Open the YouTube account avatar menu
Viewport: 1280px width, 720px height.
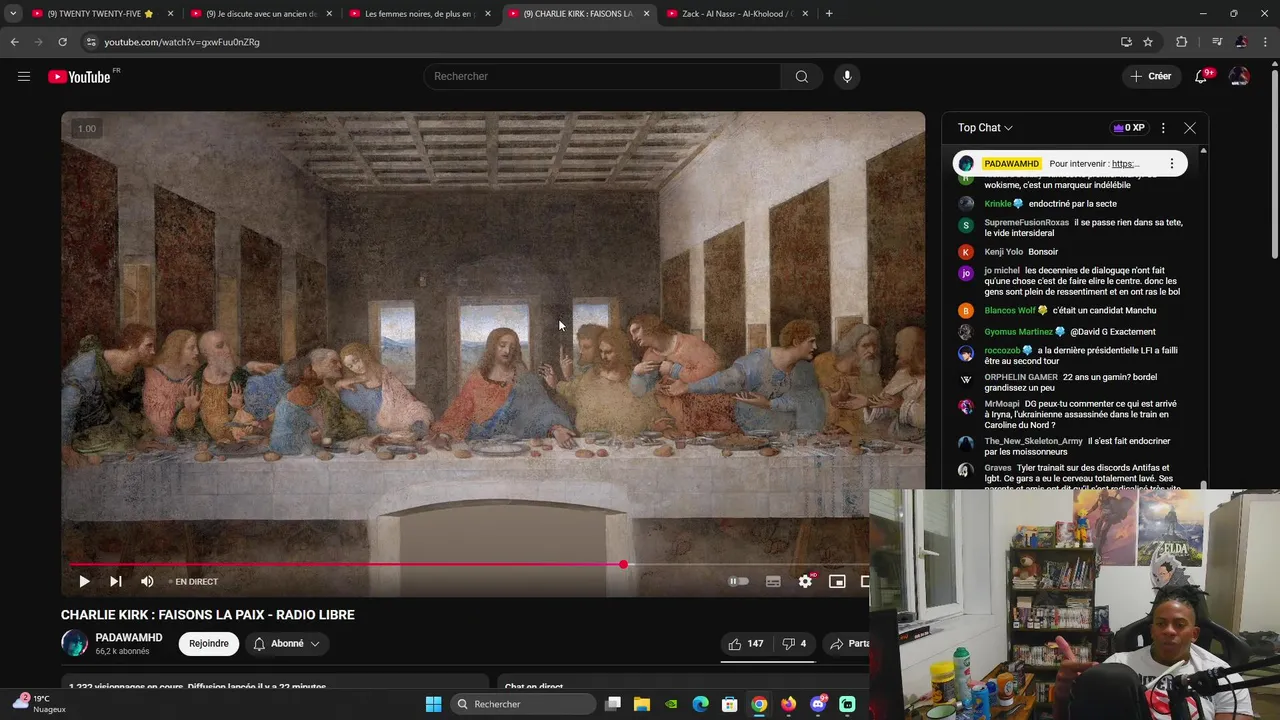[1239, 76]
